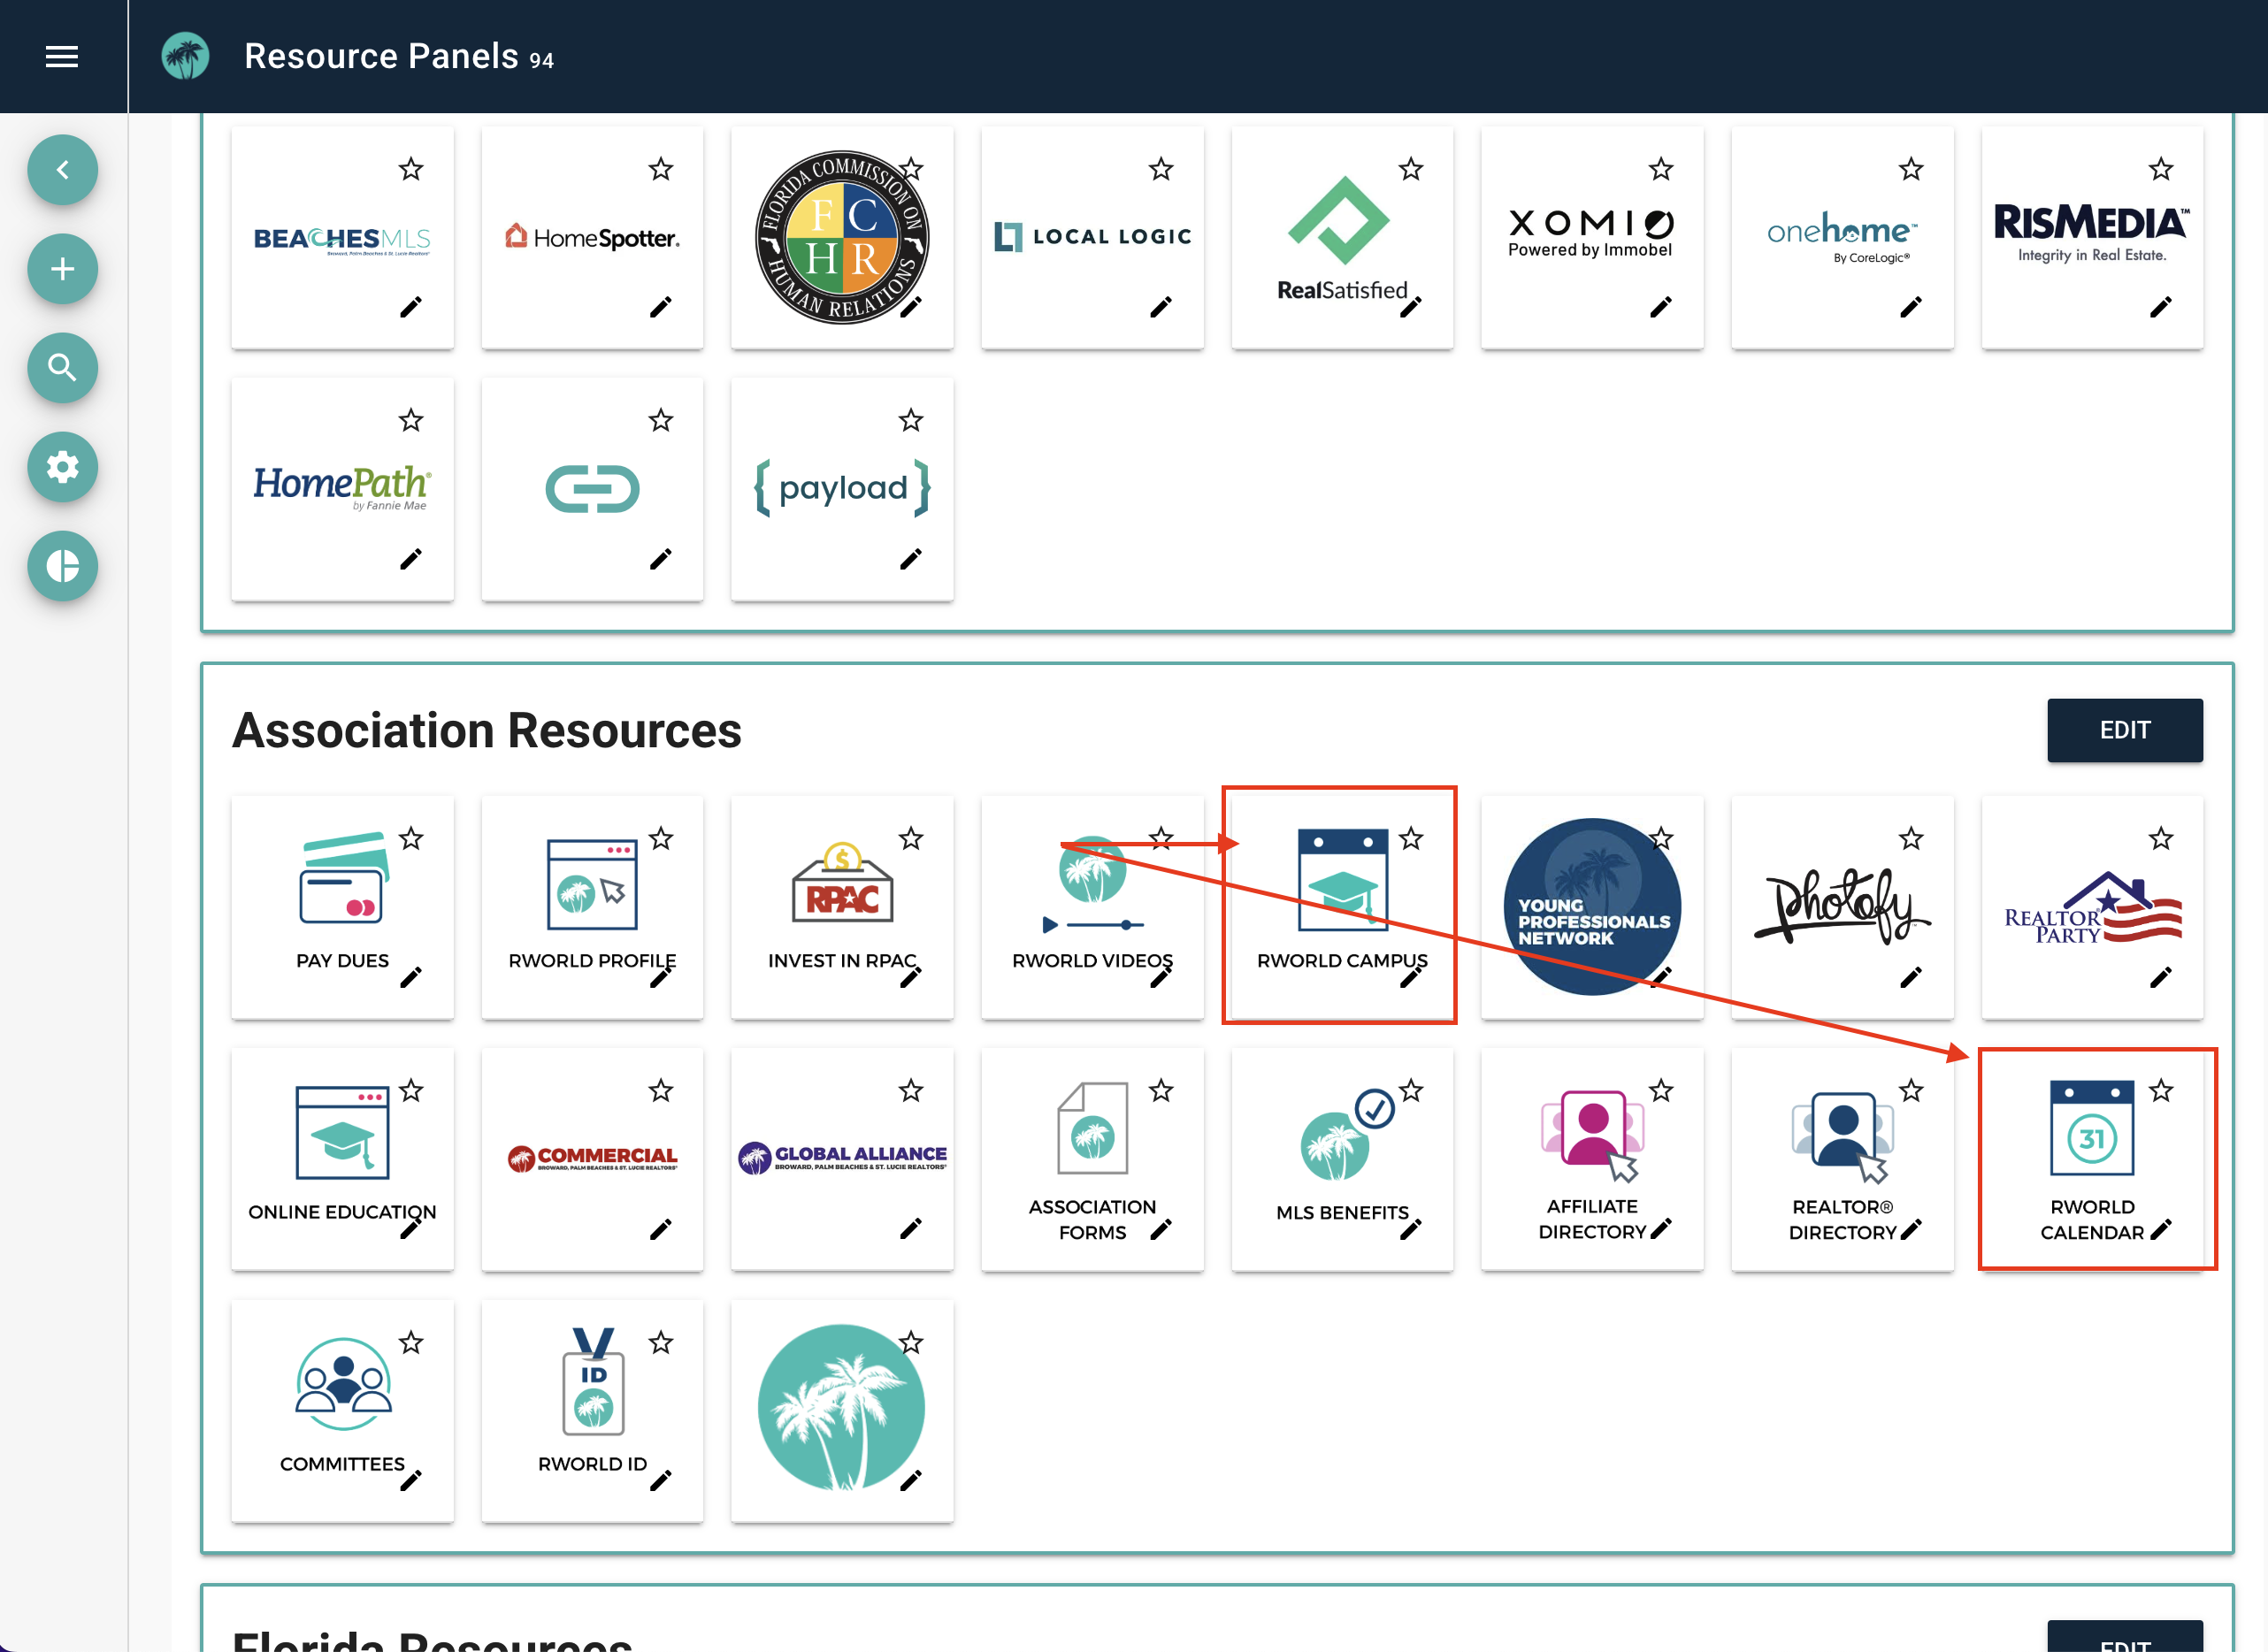Edit the OneHome panel pencil icon

1911,307
